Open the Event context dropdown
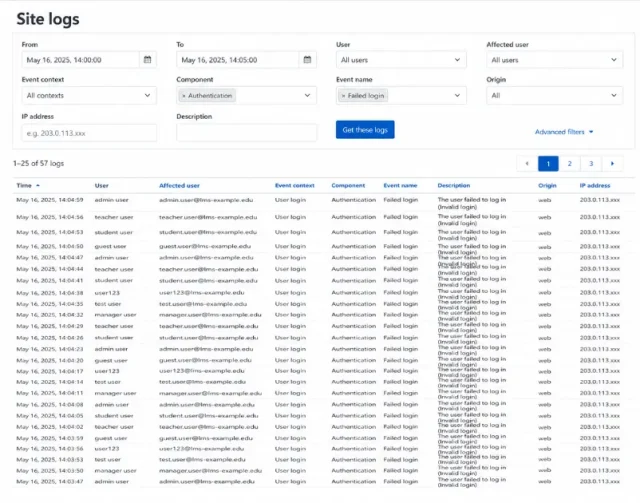This screenshot has width=640, height=503. (x=89, y=96)
